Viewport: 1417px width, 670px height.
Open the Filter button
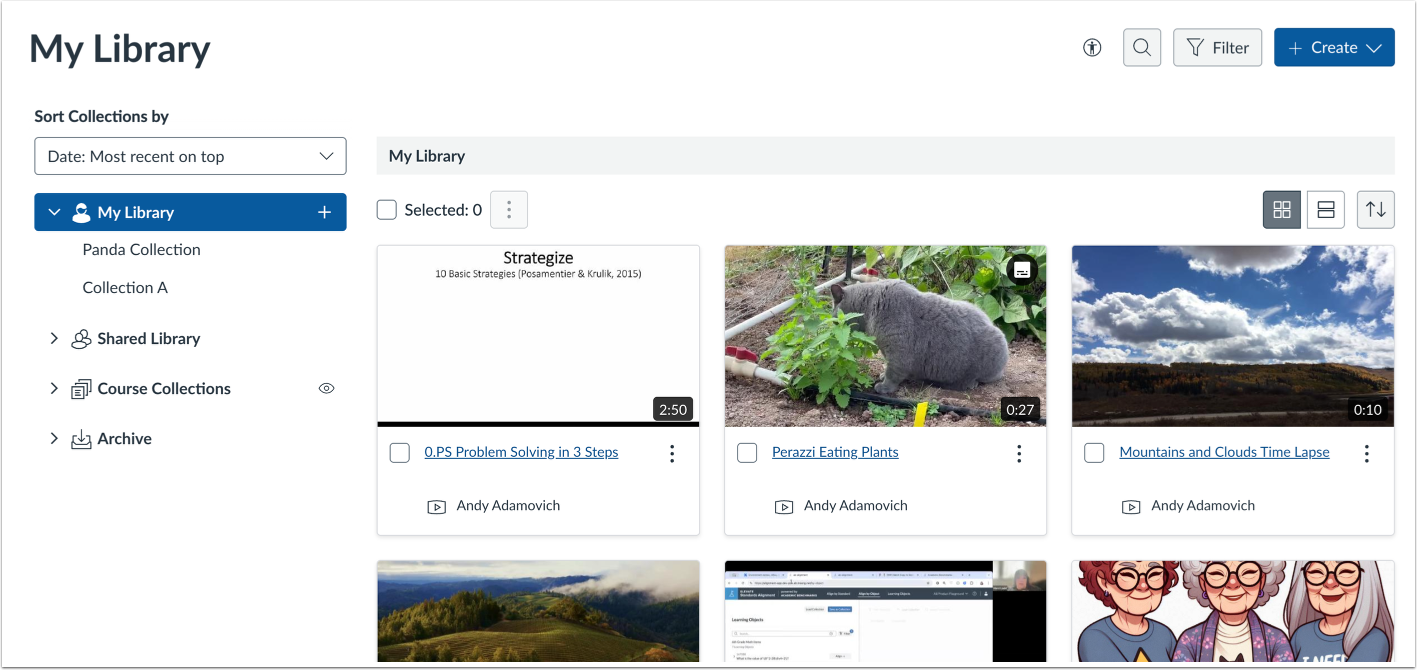[1217, 47]
